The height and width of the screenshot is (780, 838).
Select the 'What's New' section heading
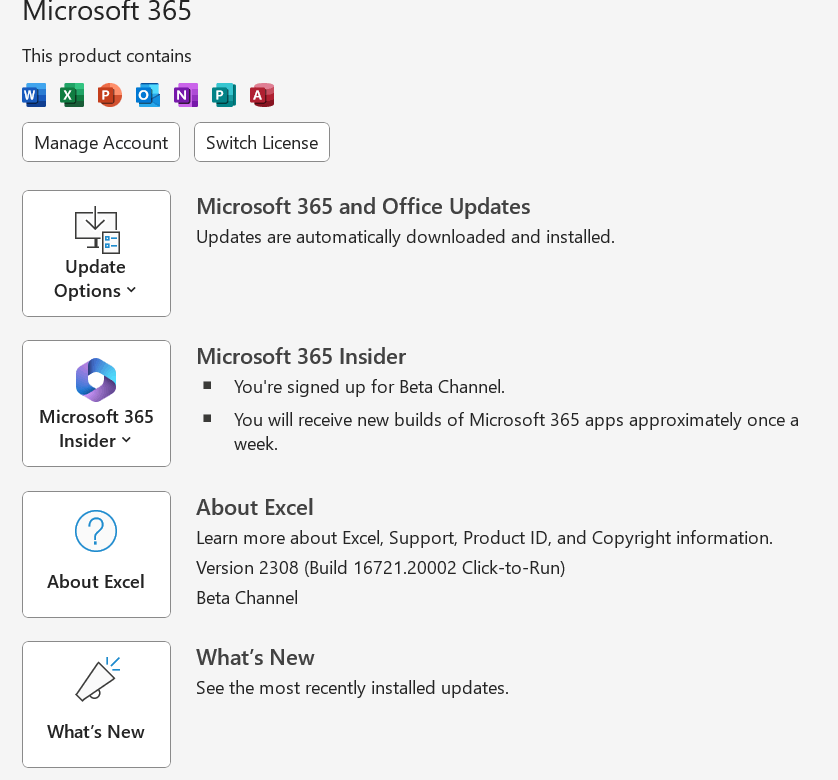pyautogui.click(x=255, y=658)
